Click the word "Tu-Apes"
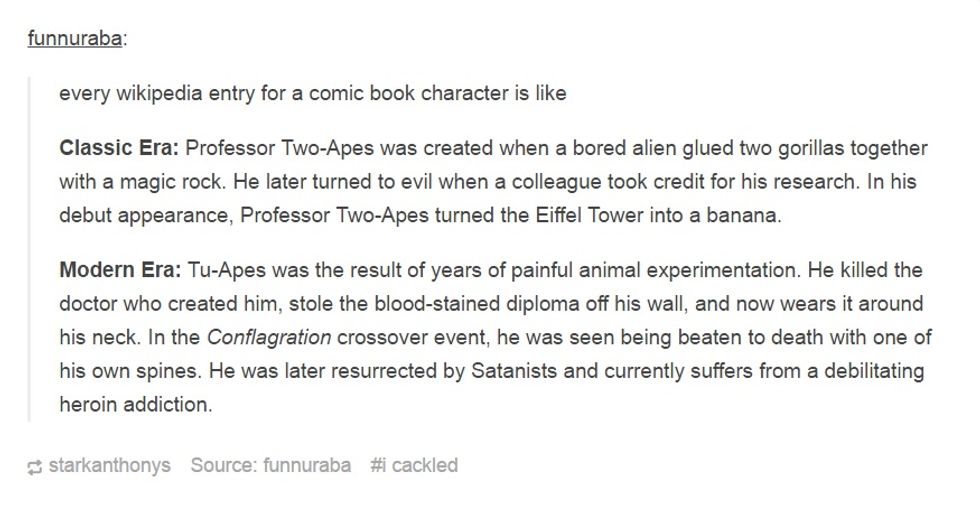The image size is (980, 513). [x=221, y=270]
